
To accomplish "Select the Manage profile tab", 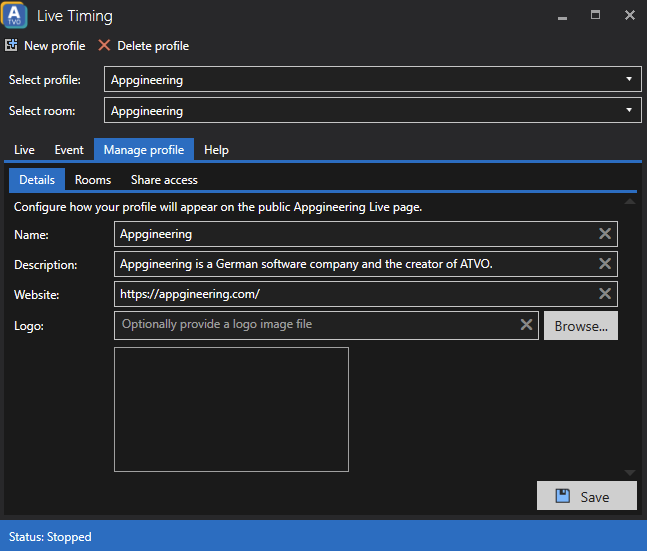I will [144, 150].
